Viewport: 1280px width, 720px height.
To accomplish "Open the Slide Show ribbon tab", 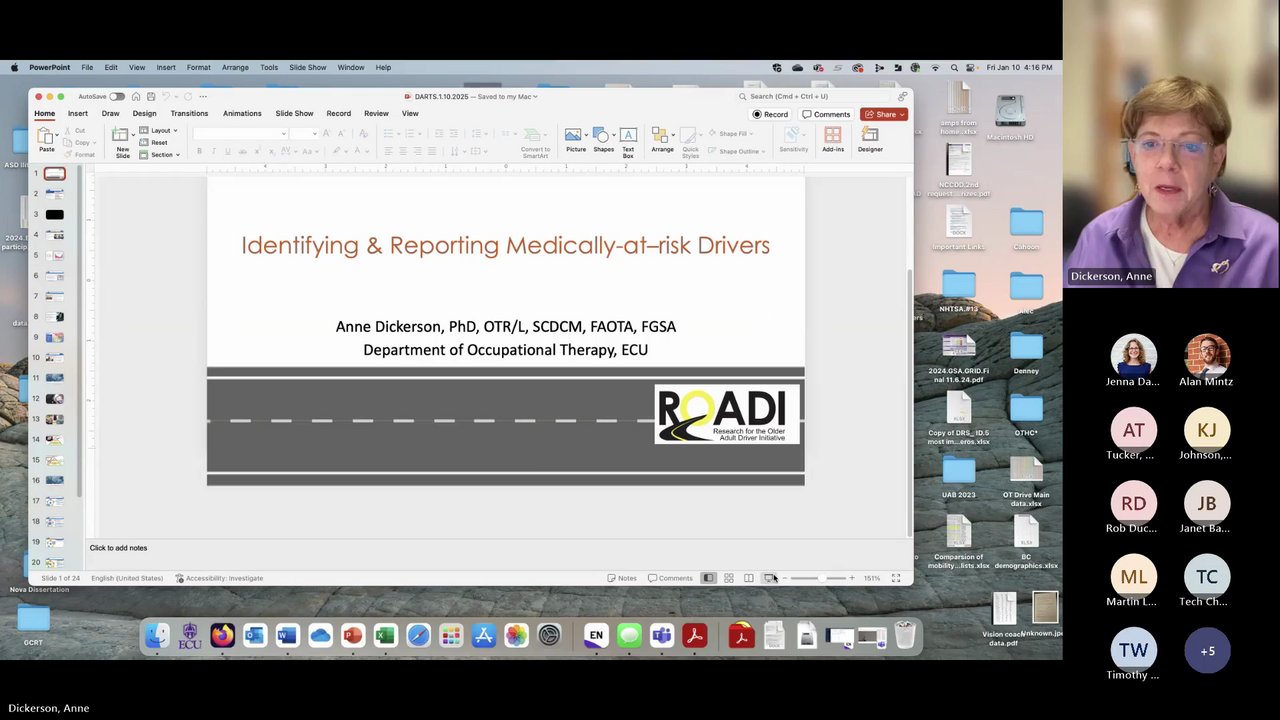I will (x=294, y=113).
